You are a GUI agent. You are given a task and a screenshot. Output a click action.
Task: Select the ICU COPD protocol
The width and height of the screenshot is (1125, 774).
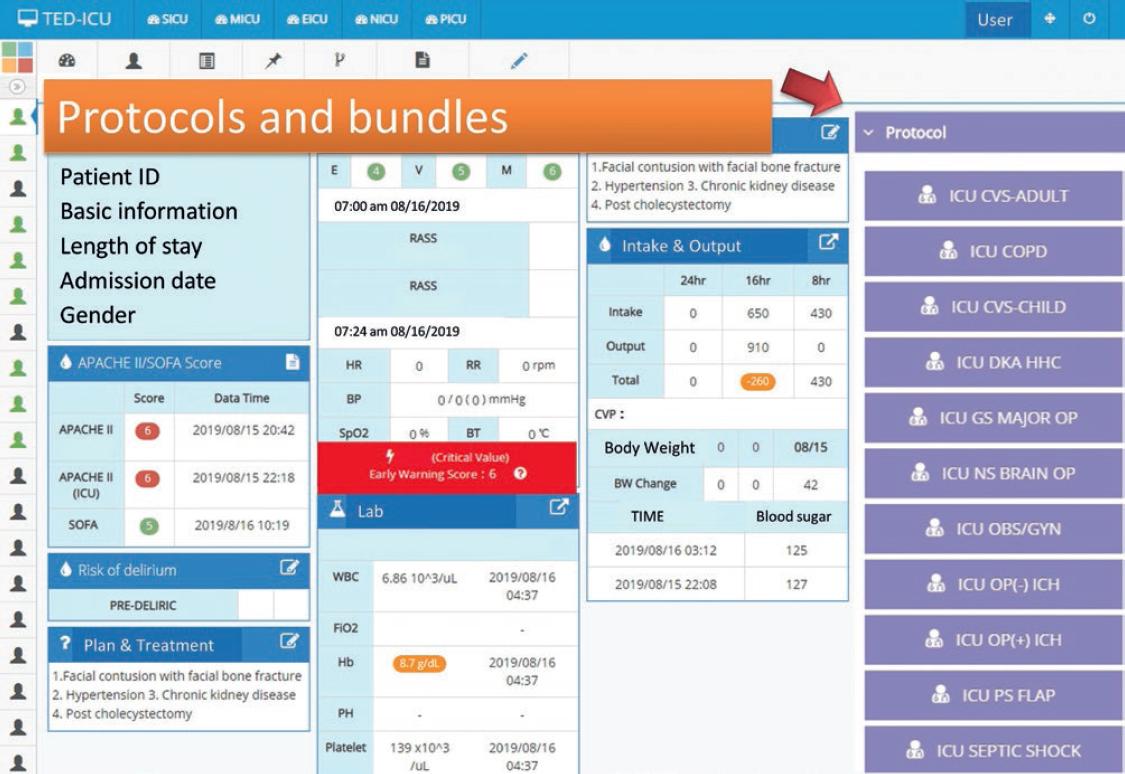pyautogui.click(x=993, y=251)
